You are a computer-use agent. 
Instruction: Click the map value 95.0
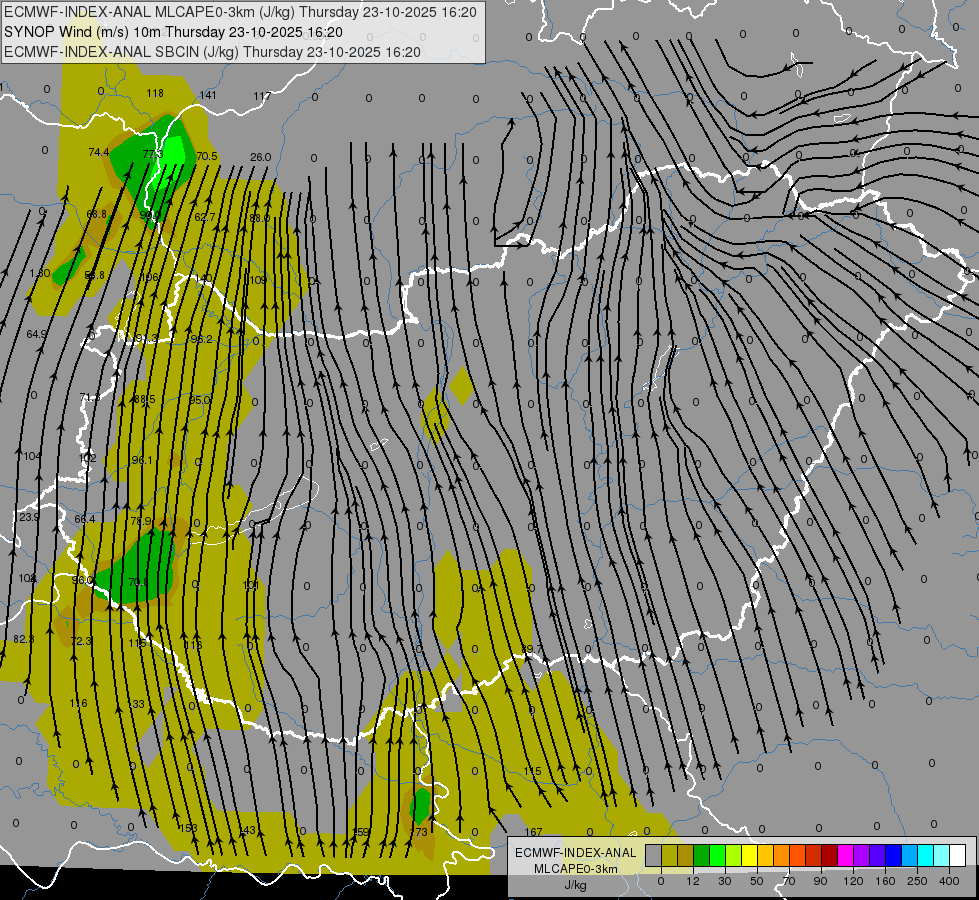[x=200, y=400]
